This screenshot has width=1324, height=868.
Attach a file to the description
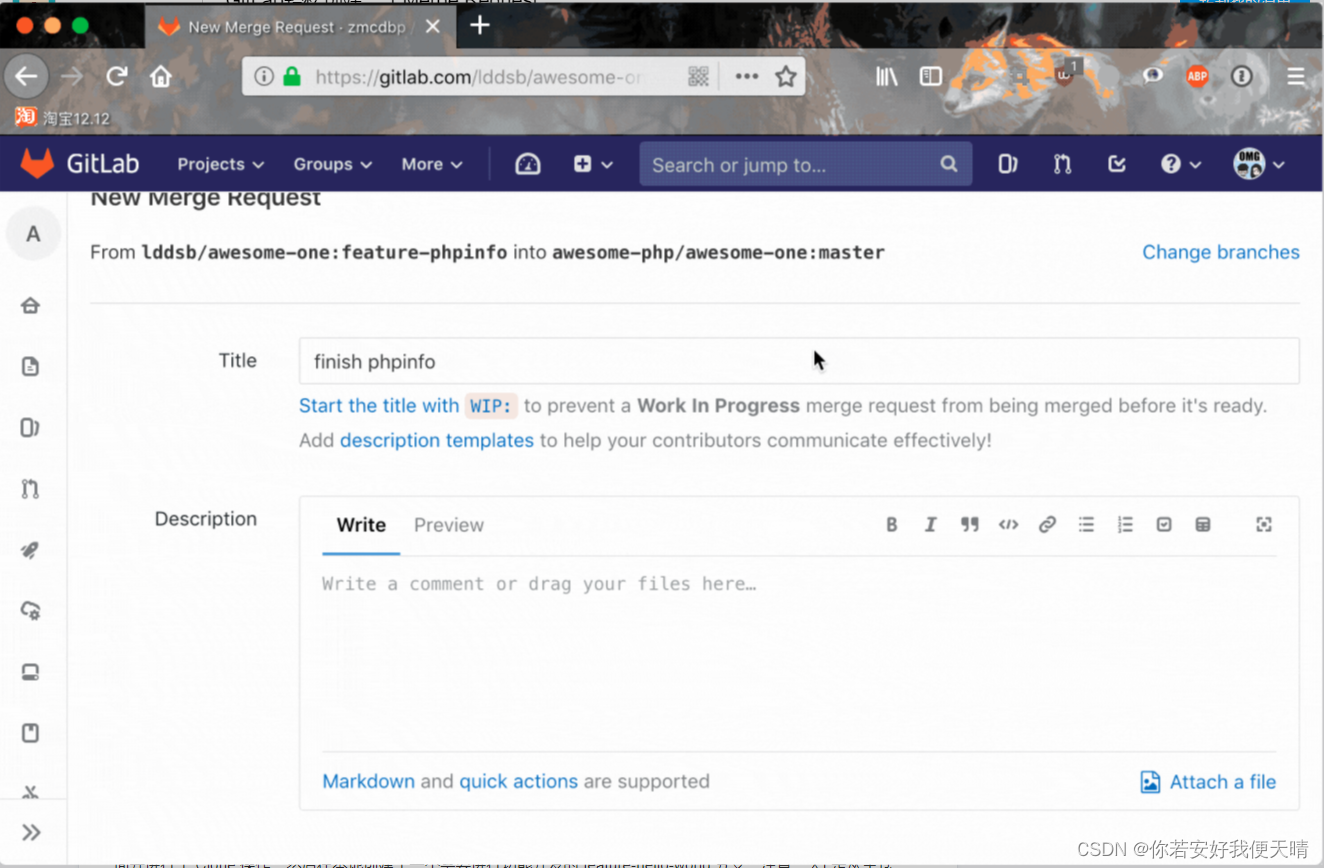[1208, 781]
